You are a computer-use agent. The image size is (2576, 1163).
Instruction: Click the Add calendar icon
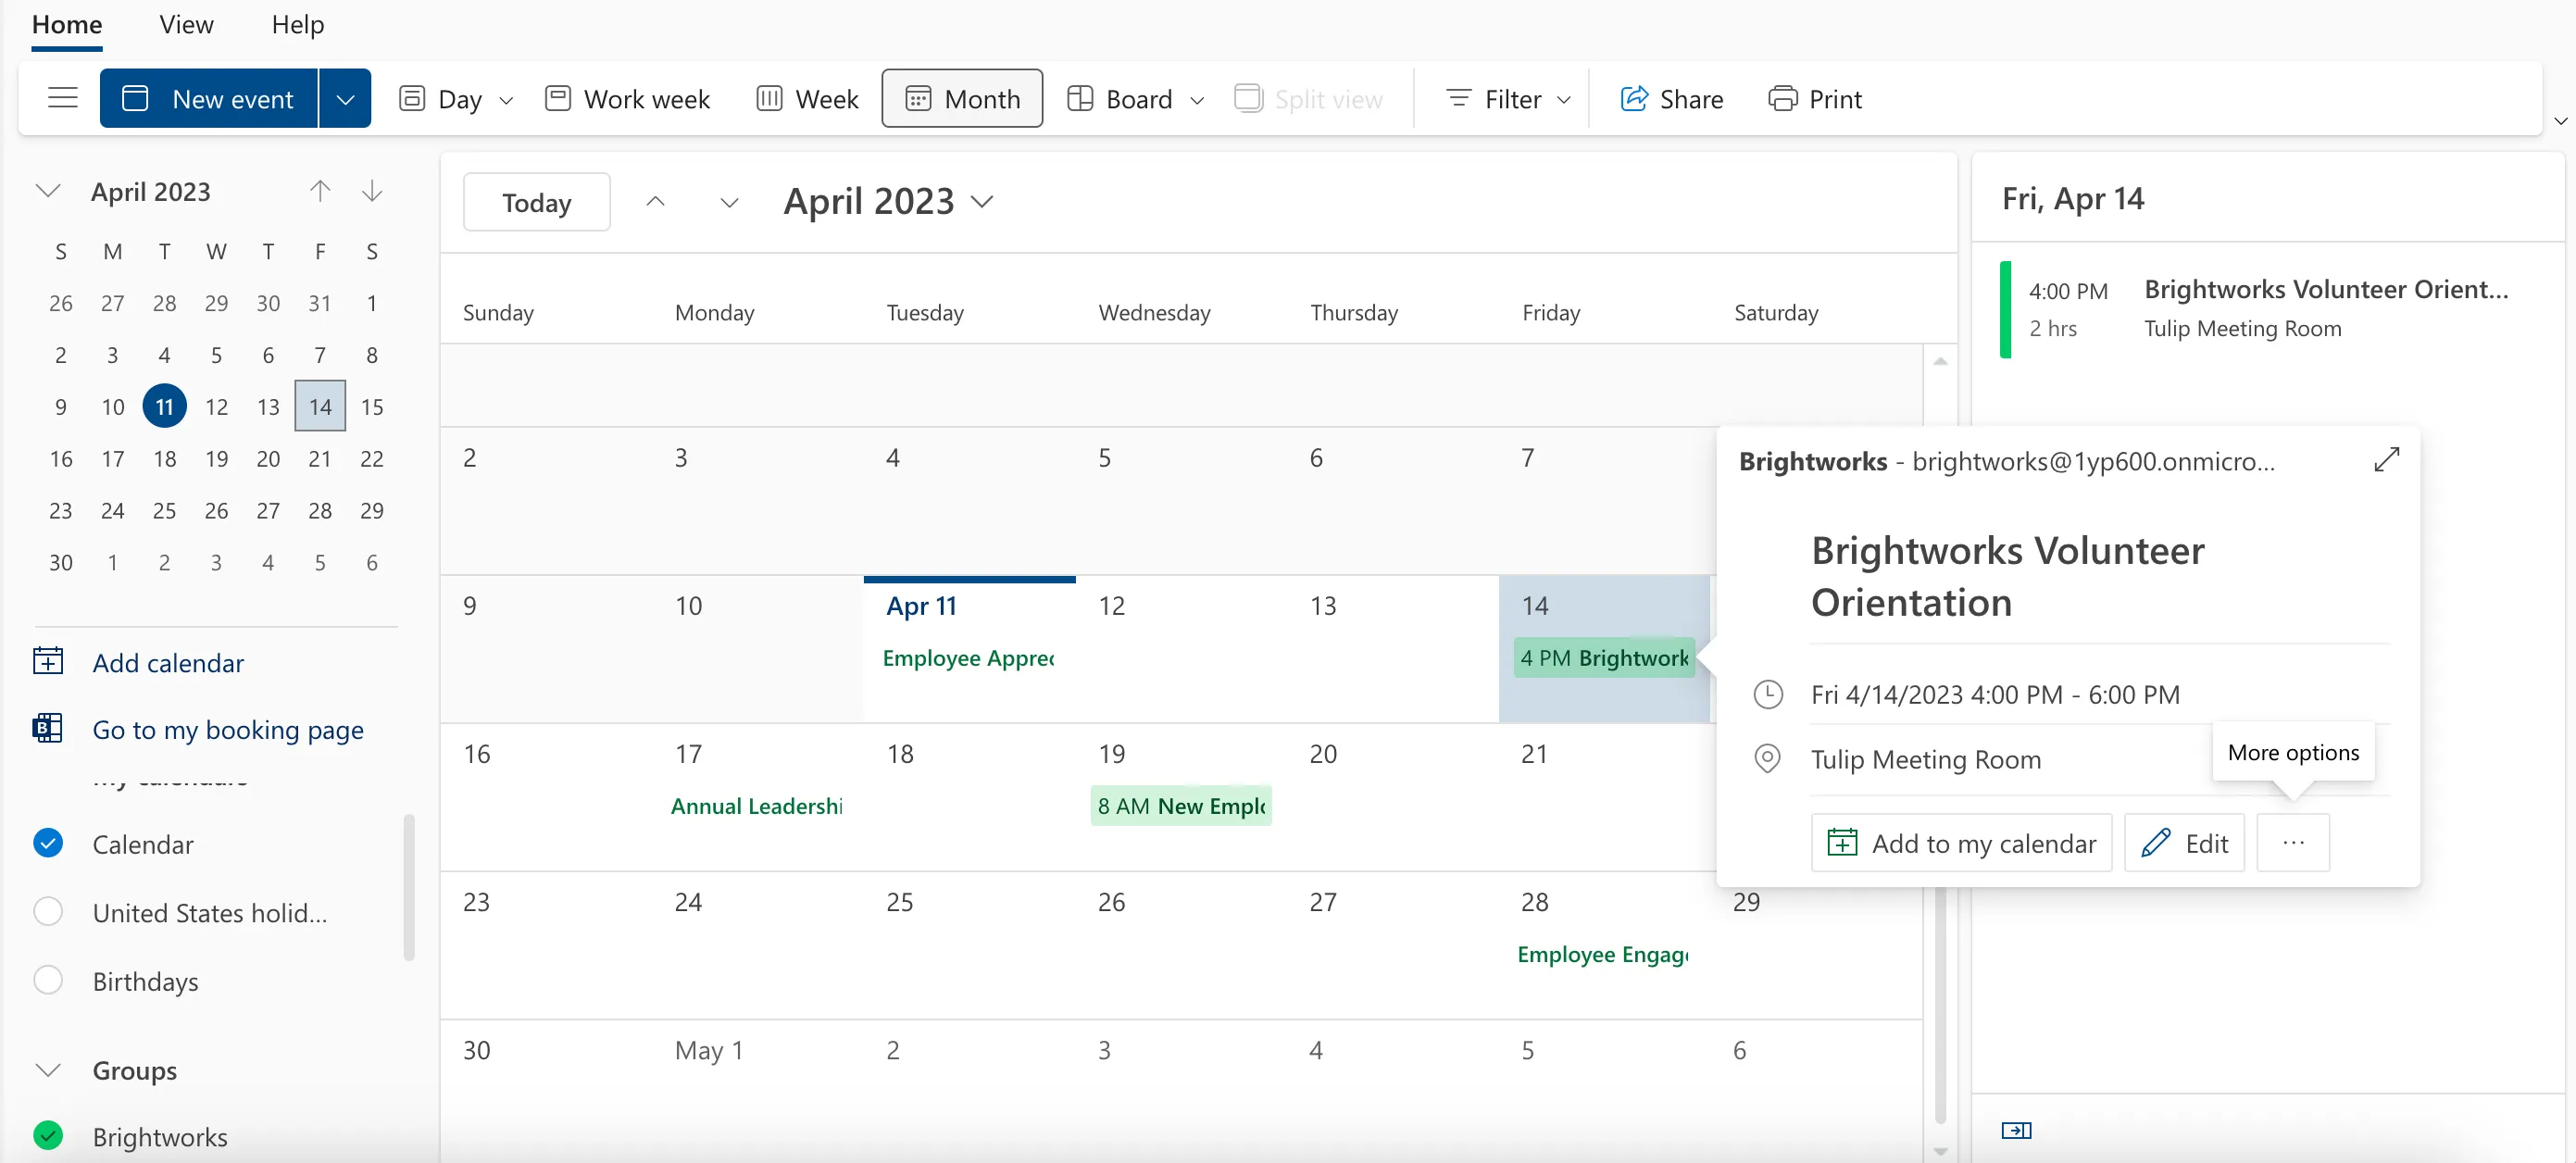(x=48, y=661)
